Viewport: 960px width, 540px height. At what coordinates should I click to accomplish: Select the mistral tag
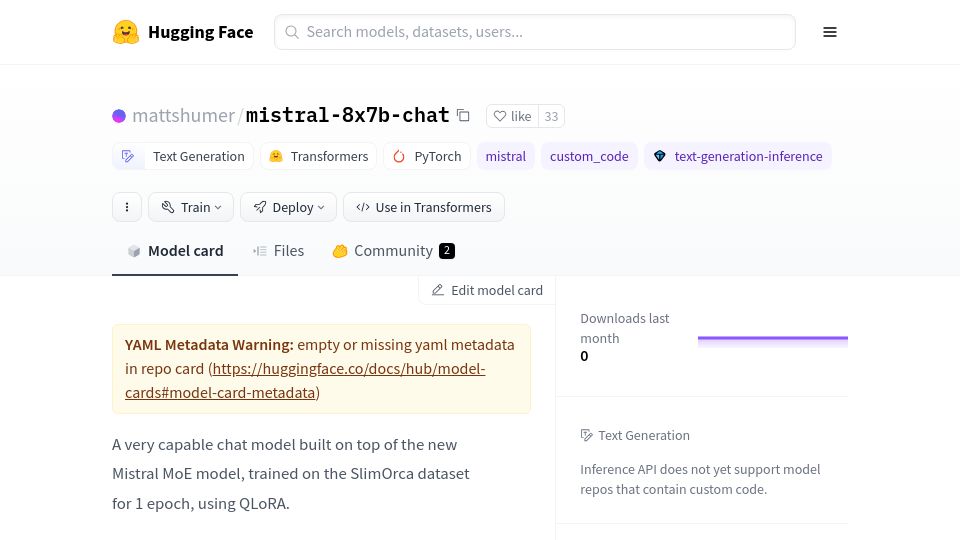[506, 156]
